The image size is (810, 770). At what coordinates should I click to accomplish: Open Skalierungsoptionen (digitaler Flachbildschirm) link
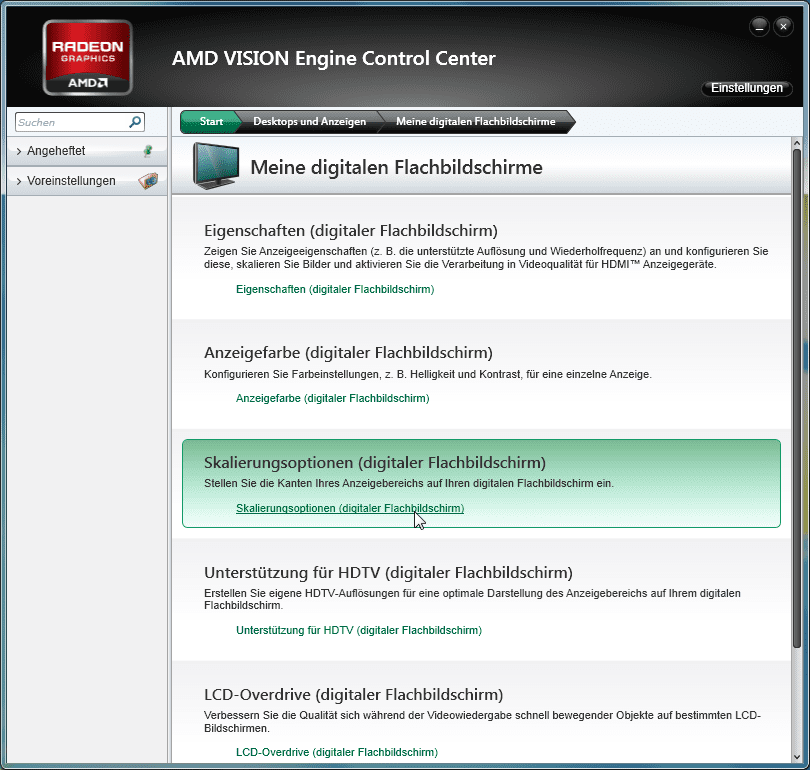pyautogui.click(x=350, y=508)
